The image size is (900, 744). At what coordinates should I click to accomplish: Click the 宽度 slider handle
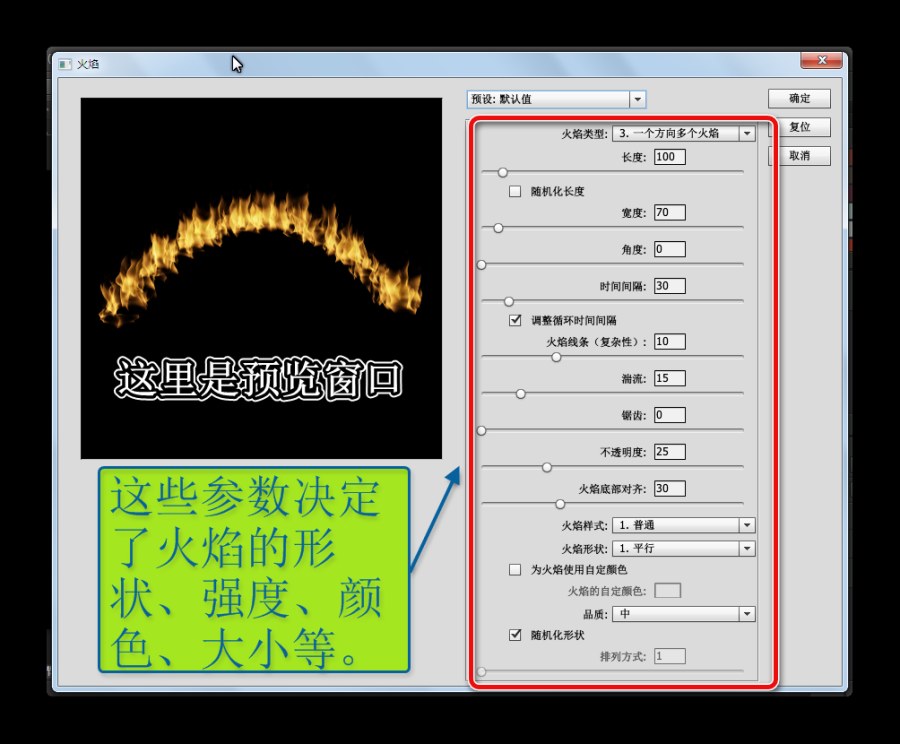pos(498,227)
